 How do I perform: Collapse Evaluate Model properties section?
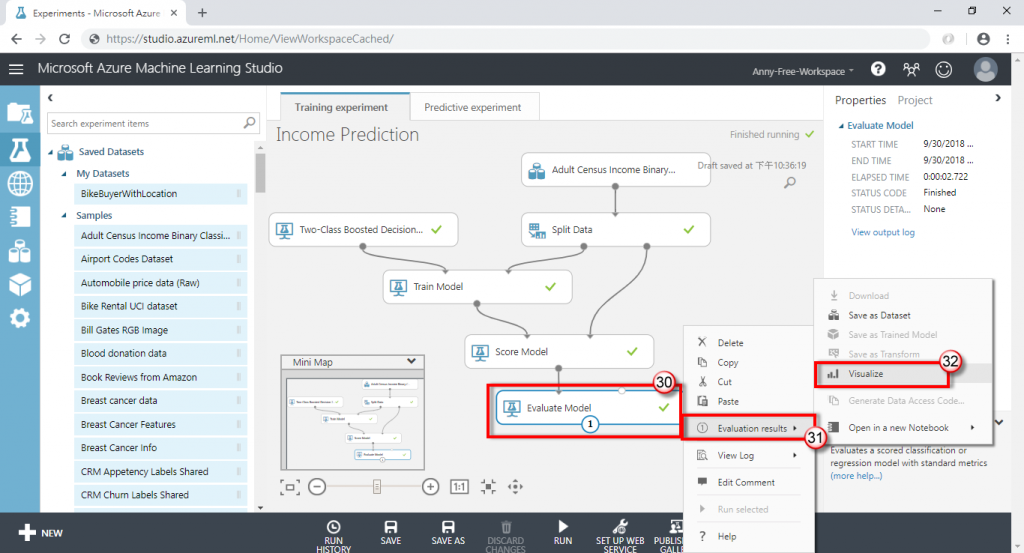(x=841, y=126)
